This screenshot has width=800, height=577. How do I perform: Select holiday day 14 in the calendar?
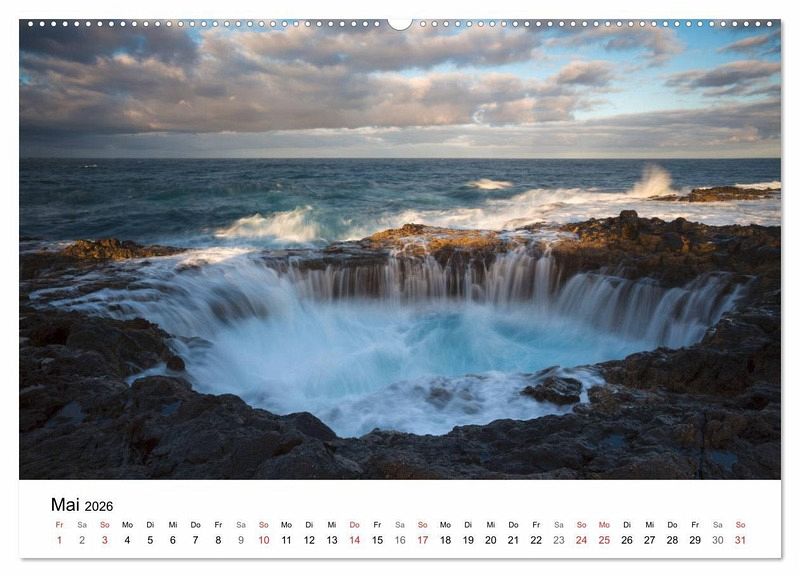[355, 540]
